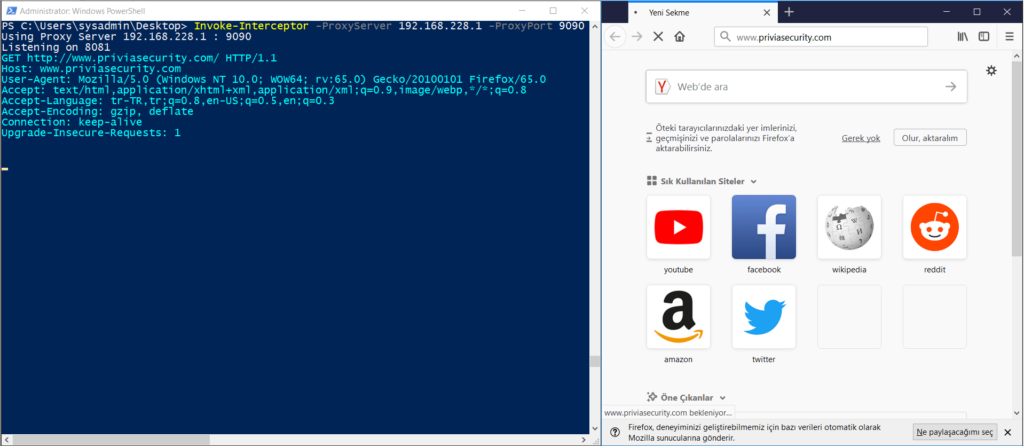Stop the page from loading

click(658, 37)
